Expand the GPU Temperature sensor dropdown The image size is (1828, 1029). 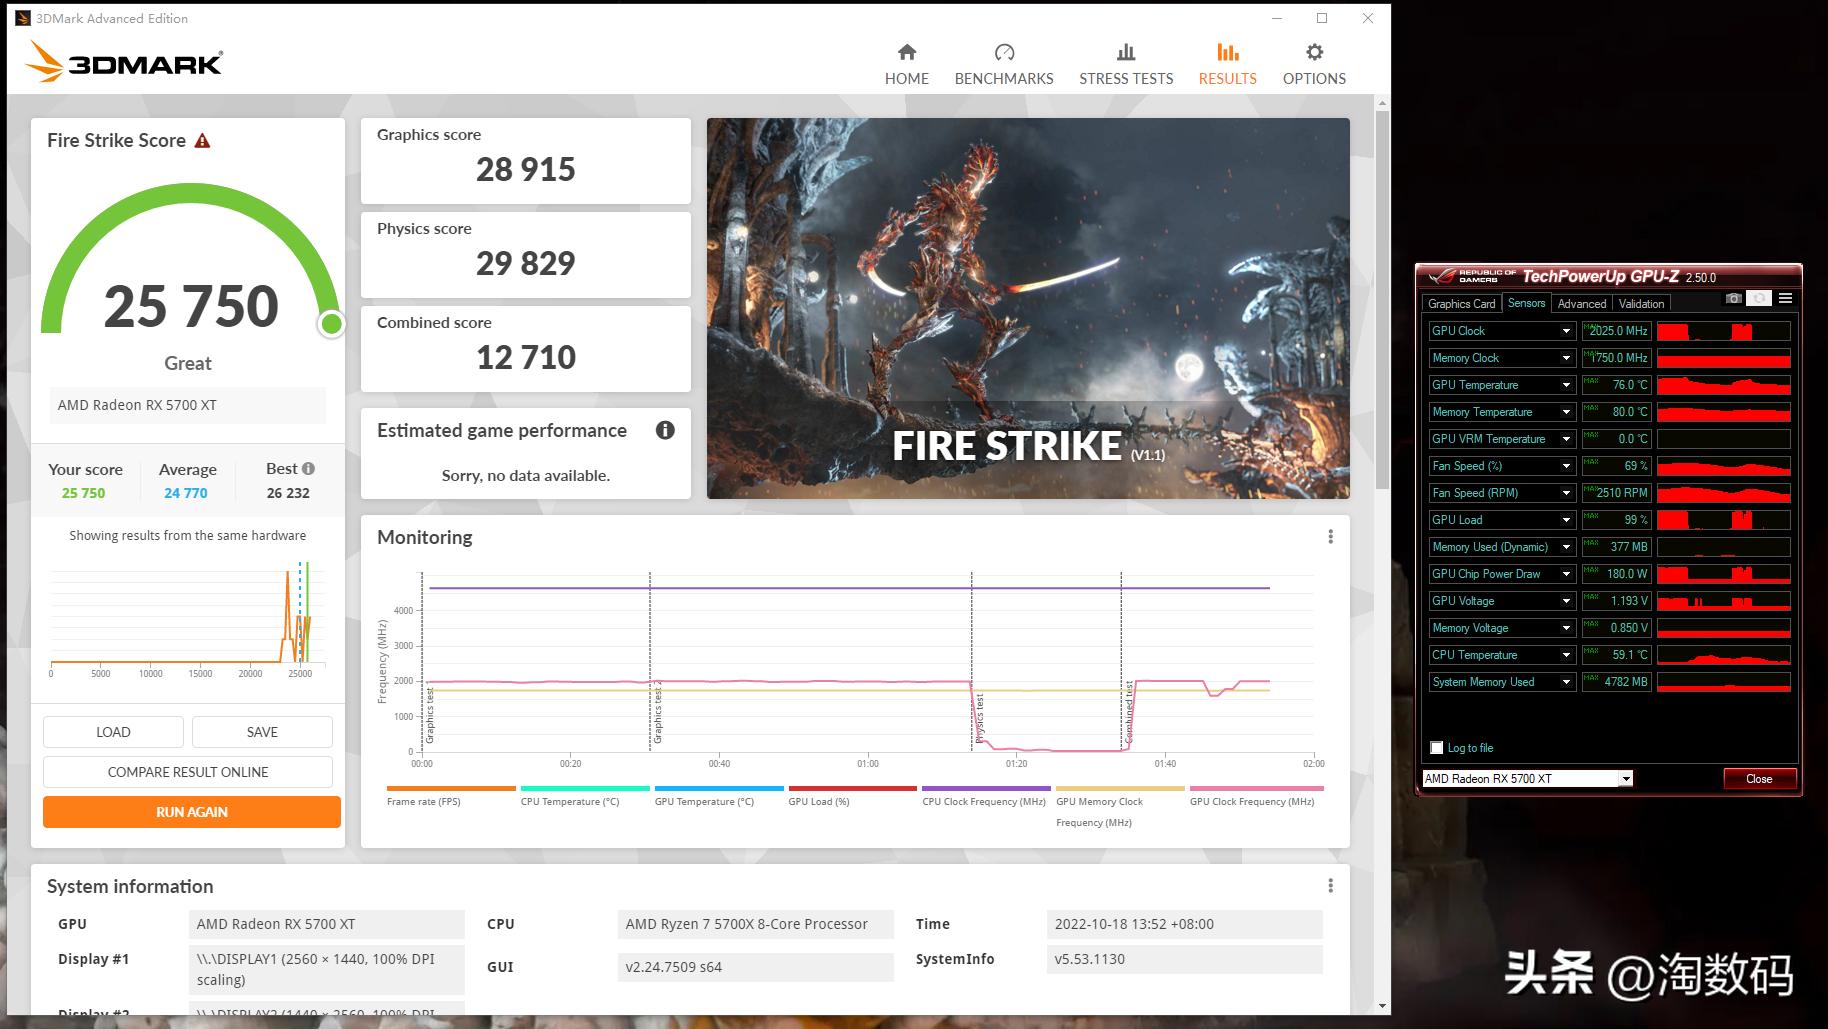point(1566,385)
